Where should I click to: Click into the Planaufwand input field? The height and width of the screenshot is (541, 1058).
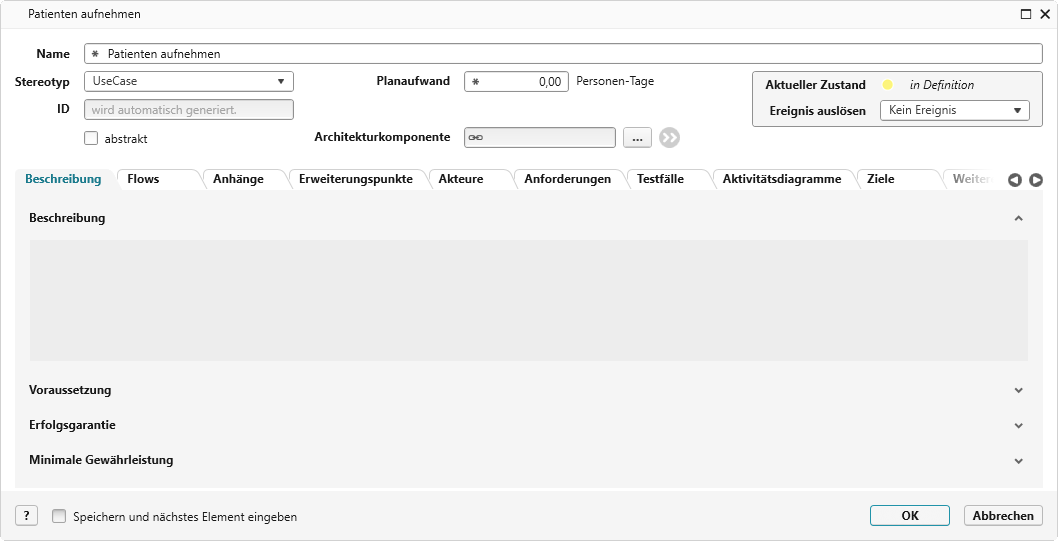pyautogui.click(x=520, y=82)
